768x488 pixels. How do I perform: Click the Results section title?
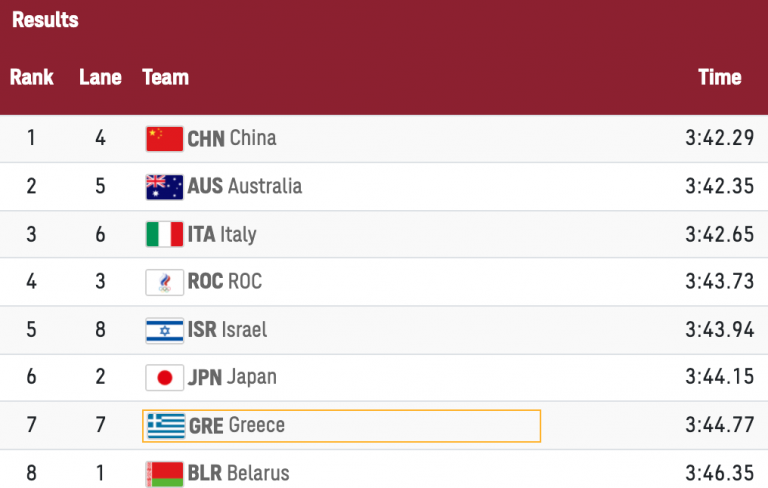click(x=45, y=20)
